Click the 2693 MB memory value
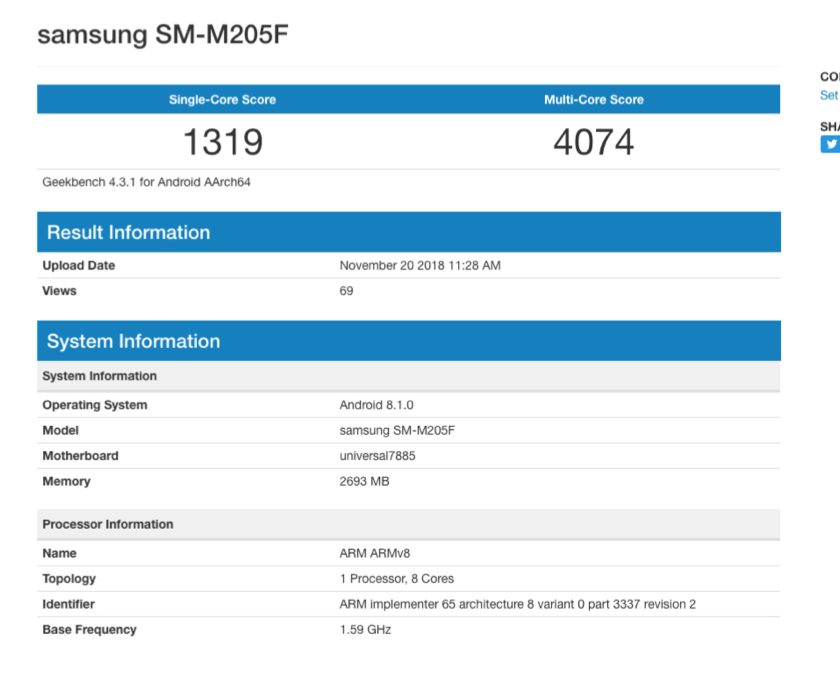Screen dimensions: 840x673 (x=364, y=481)
